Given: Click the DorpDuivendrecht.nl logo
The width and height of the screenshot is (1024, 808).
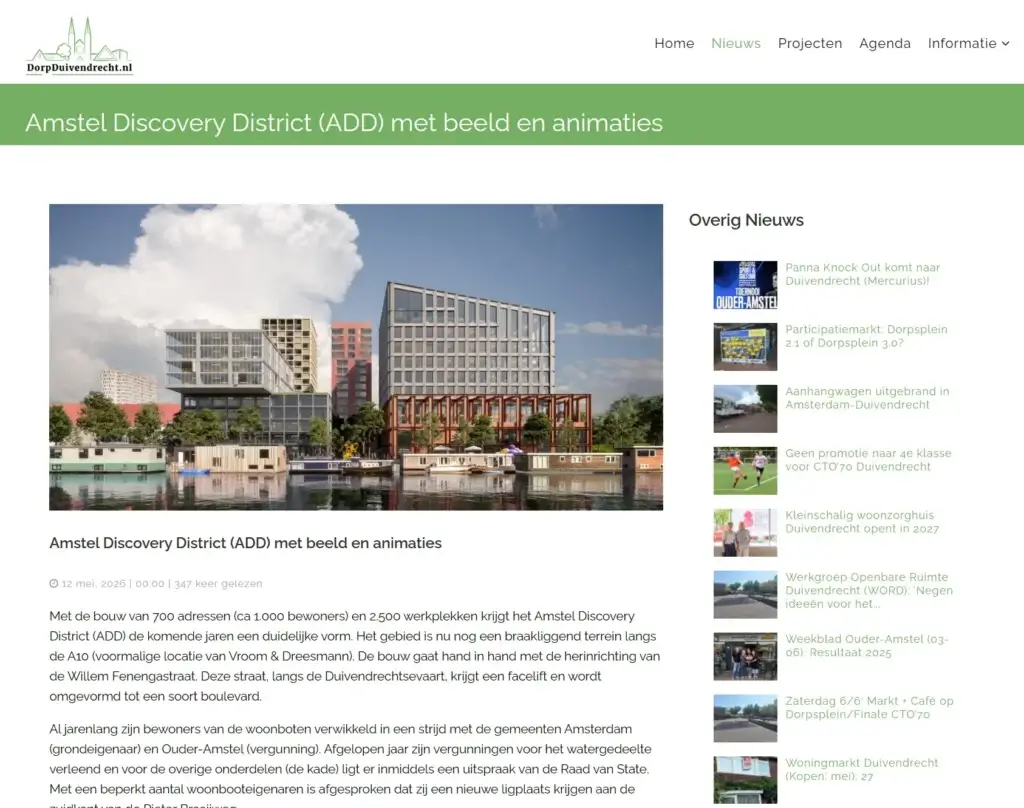Looking at the screenshot, I should (80, 46).
